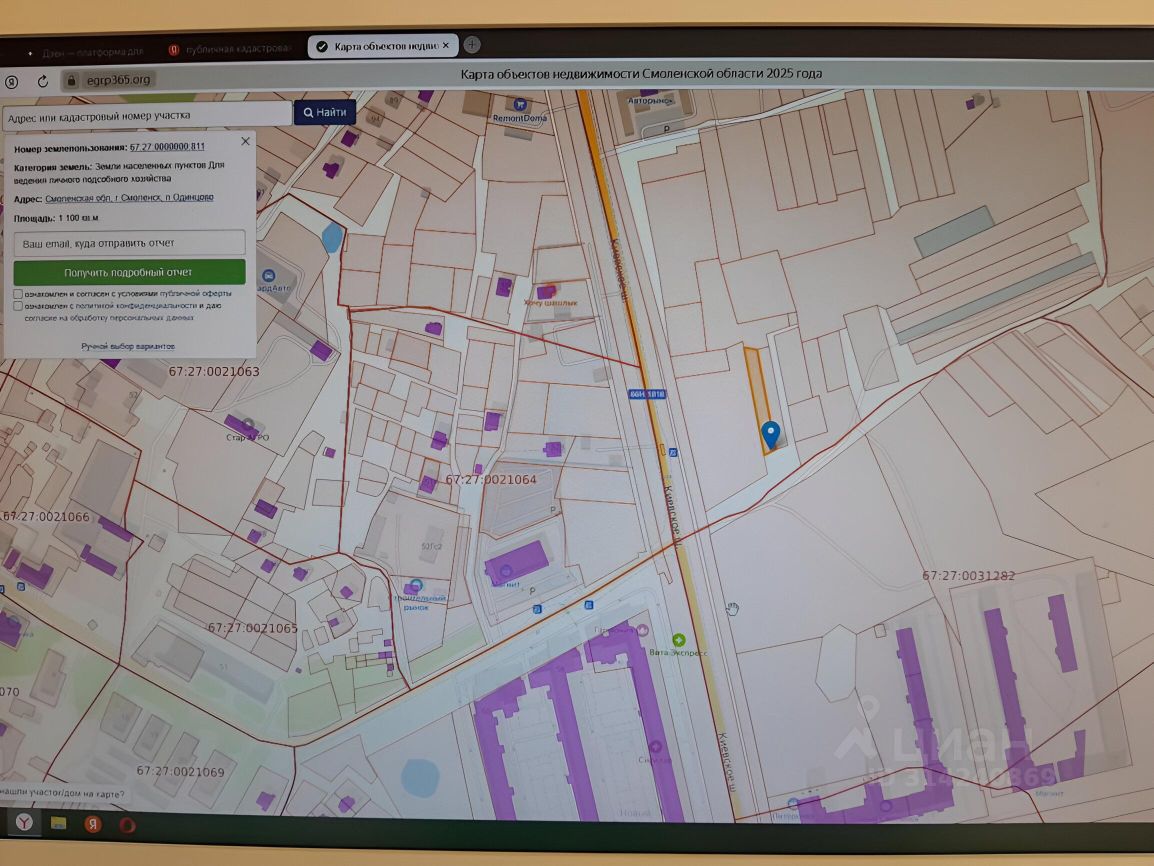Image resolution: width=1154 pixels, height=866 pixels.
Task: Switch to the 'Дзен — платформа для' tab
Action: pos(85,52)
